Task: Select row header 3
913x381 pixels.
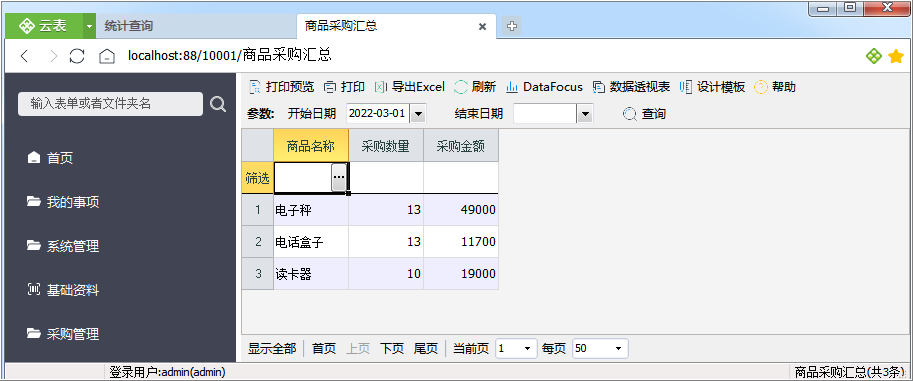Action: [x=258, y=274]
